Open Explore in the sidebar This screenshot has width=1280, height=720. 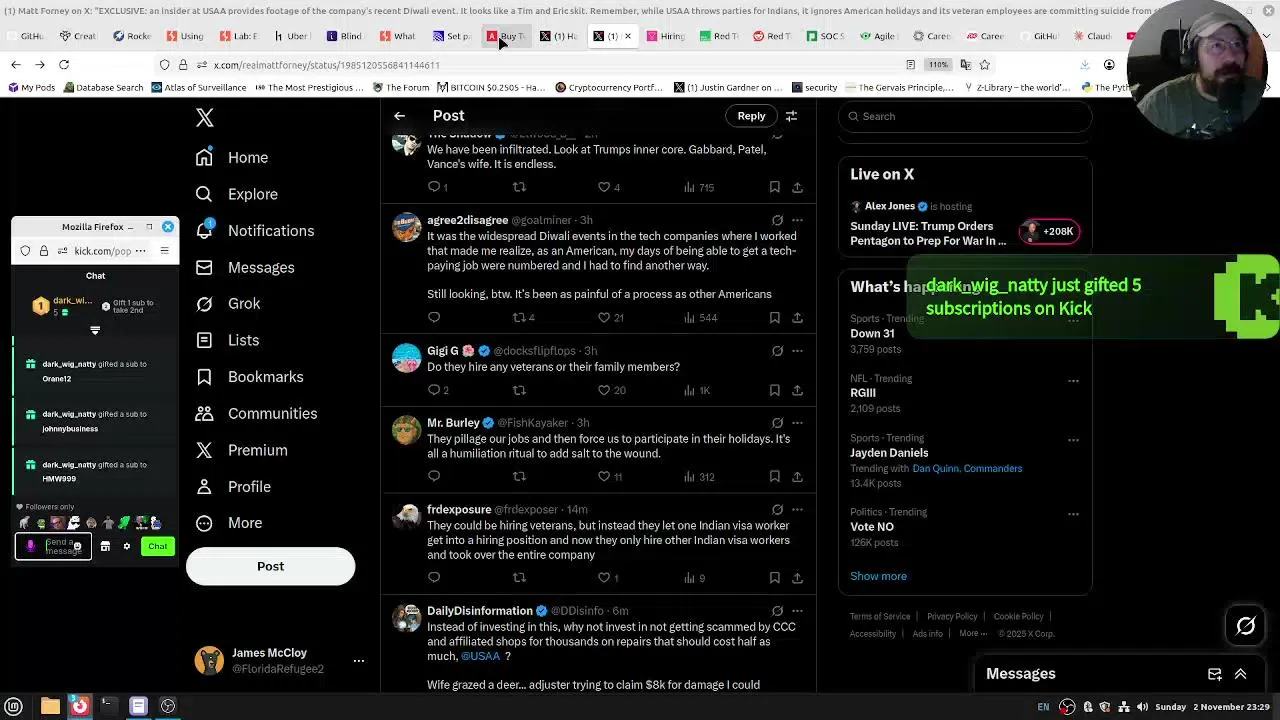coord(236,194)
